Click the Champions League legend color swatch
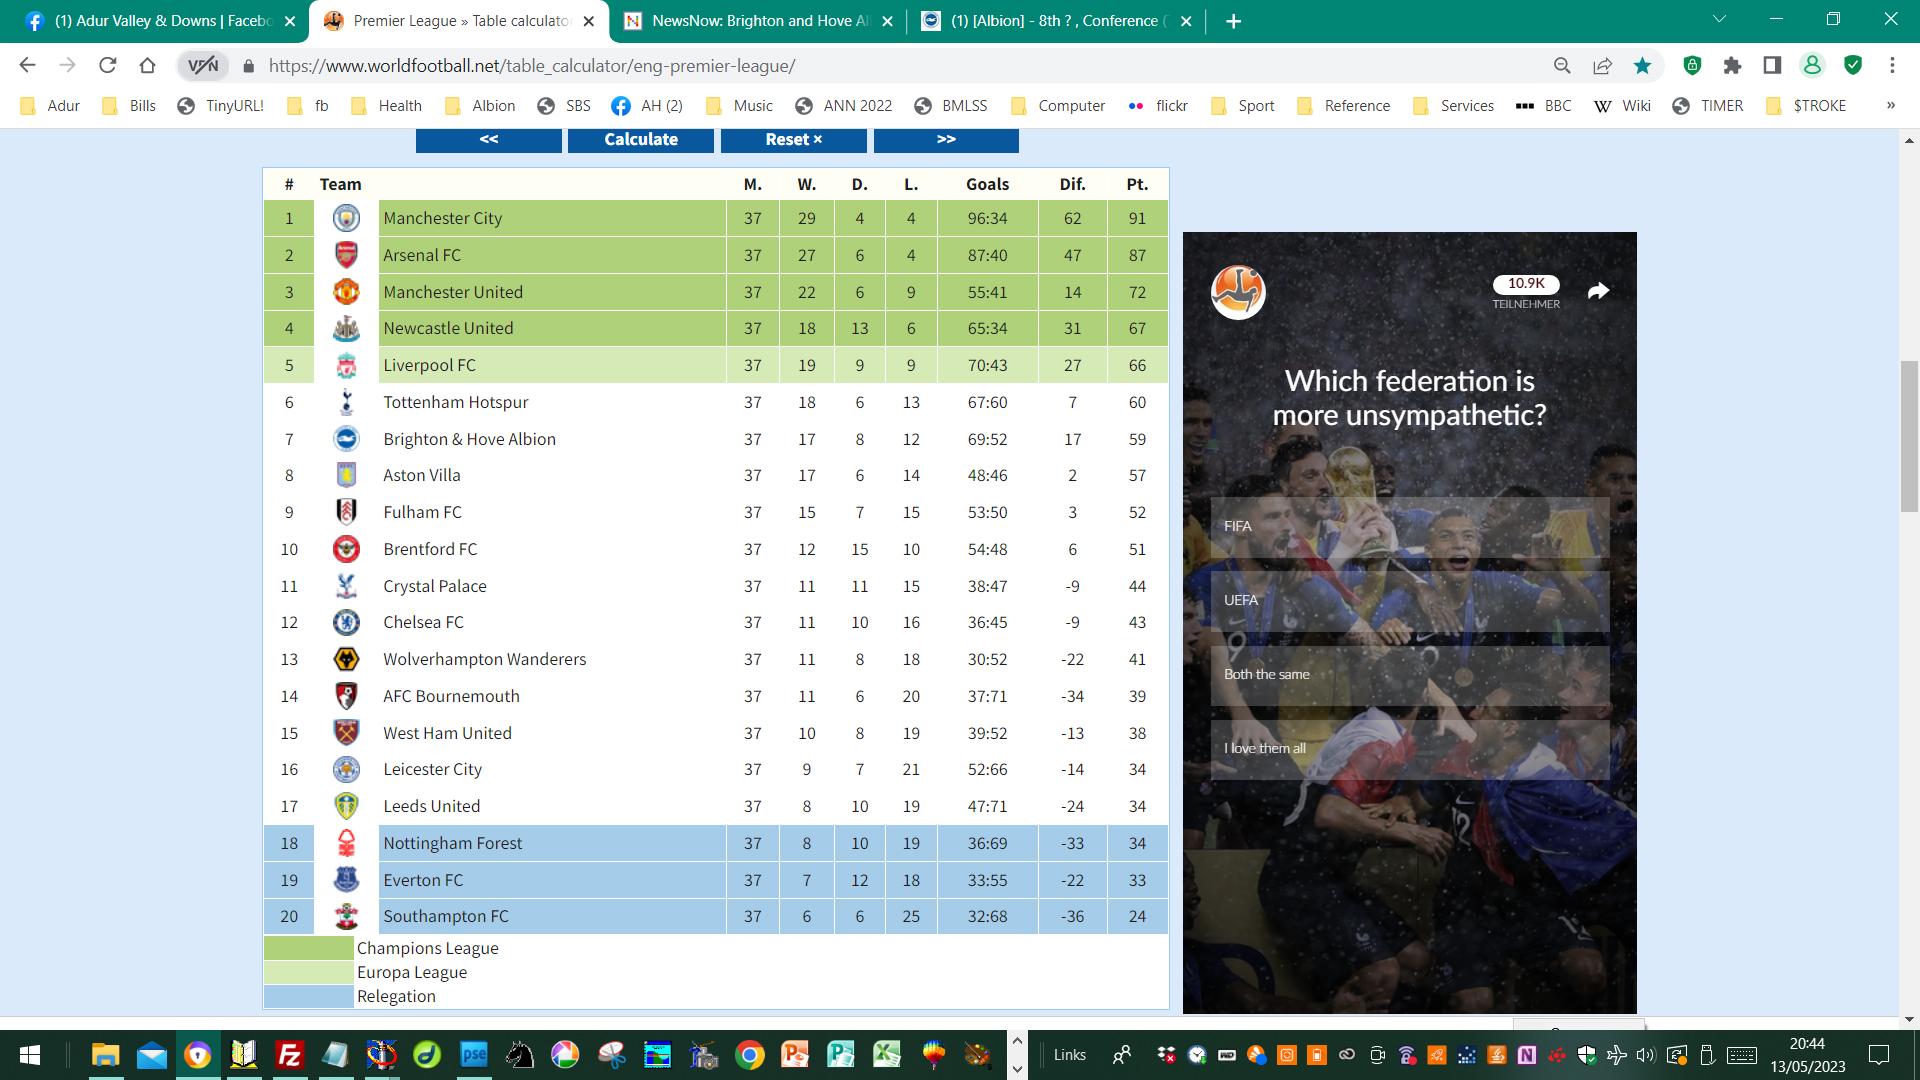The width and height of the screenshot is (1920, 1080). click(x=309, y=948)
